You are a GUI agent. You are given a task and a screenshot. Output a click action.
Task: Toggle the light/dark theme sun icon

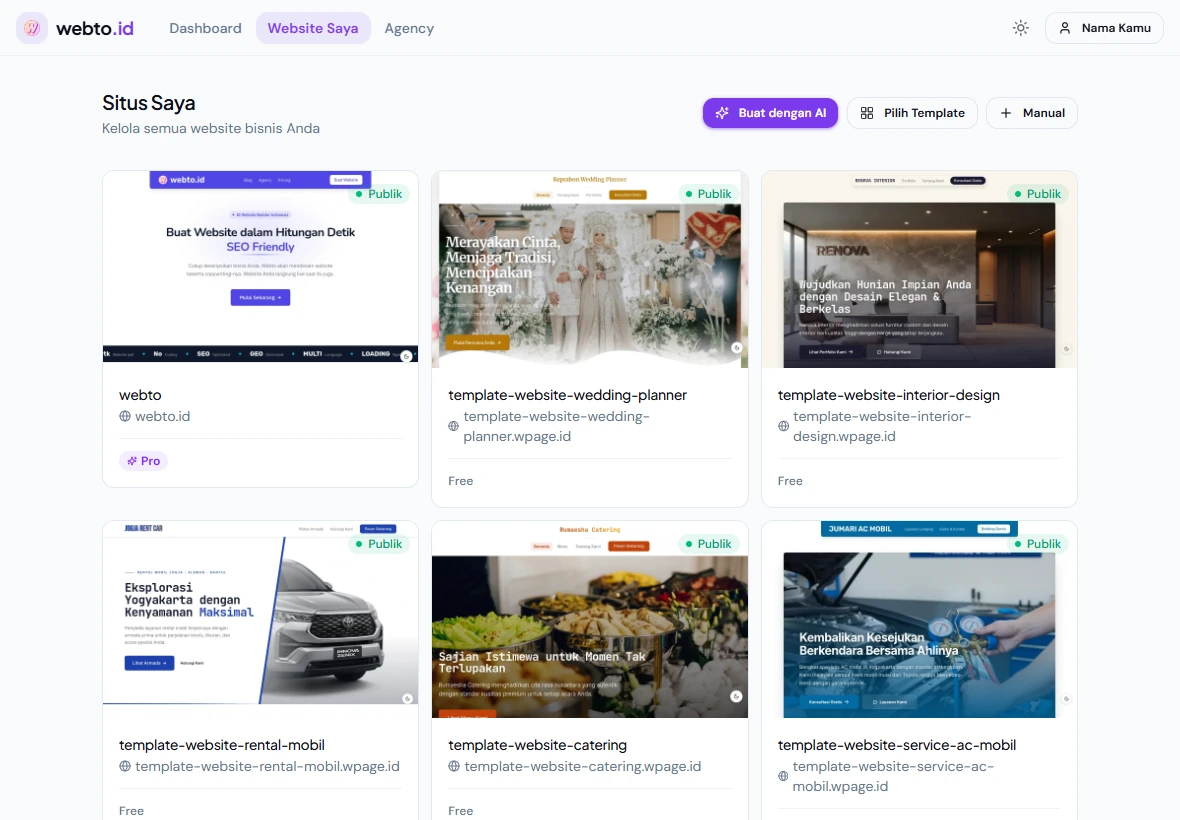[x=1020, y=28]
